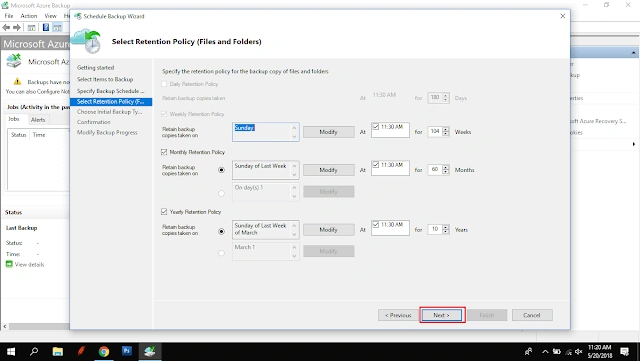Click the Azure Backup drive logo in the console
Screen dimensions: 640x361
point(14,61)
